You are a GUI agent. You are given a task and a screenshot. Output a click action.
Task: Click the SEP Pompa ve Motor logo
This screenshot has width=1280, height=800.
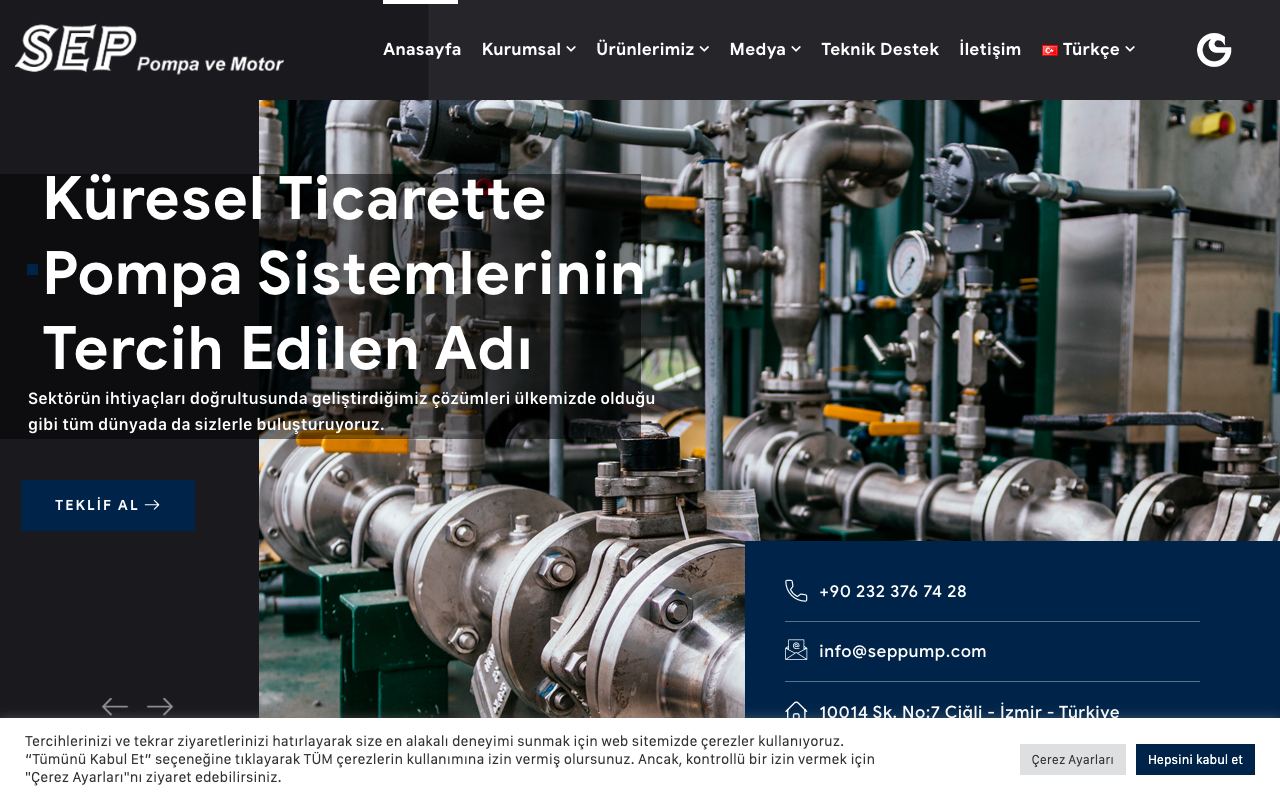(x=150, y=49)
